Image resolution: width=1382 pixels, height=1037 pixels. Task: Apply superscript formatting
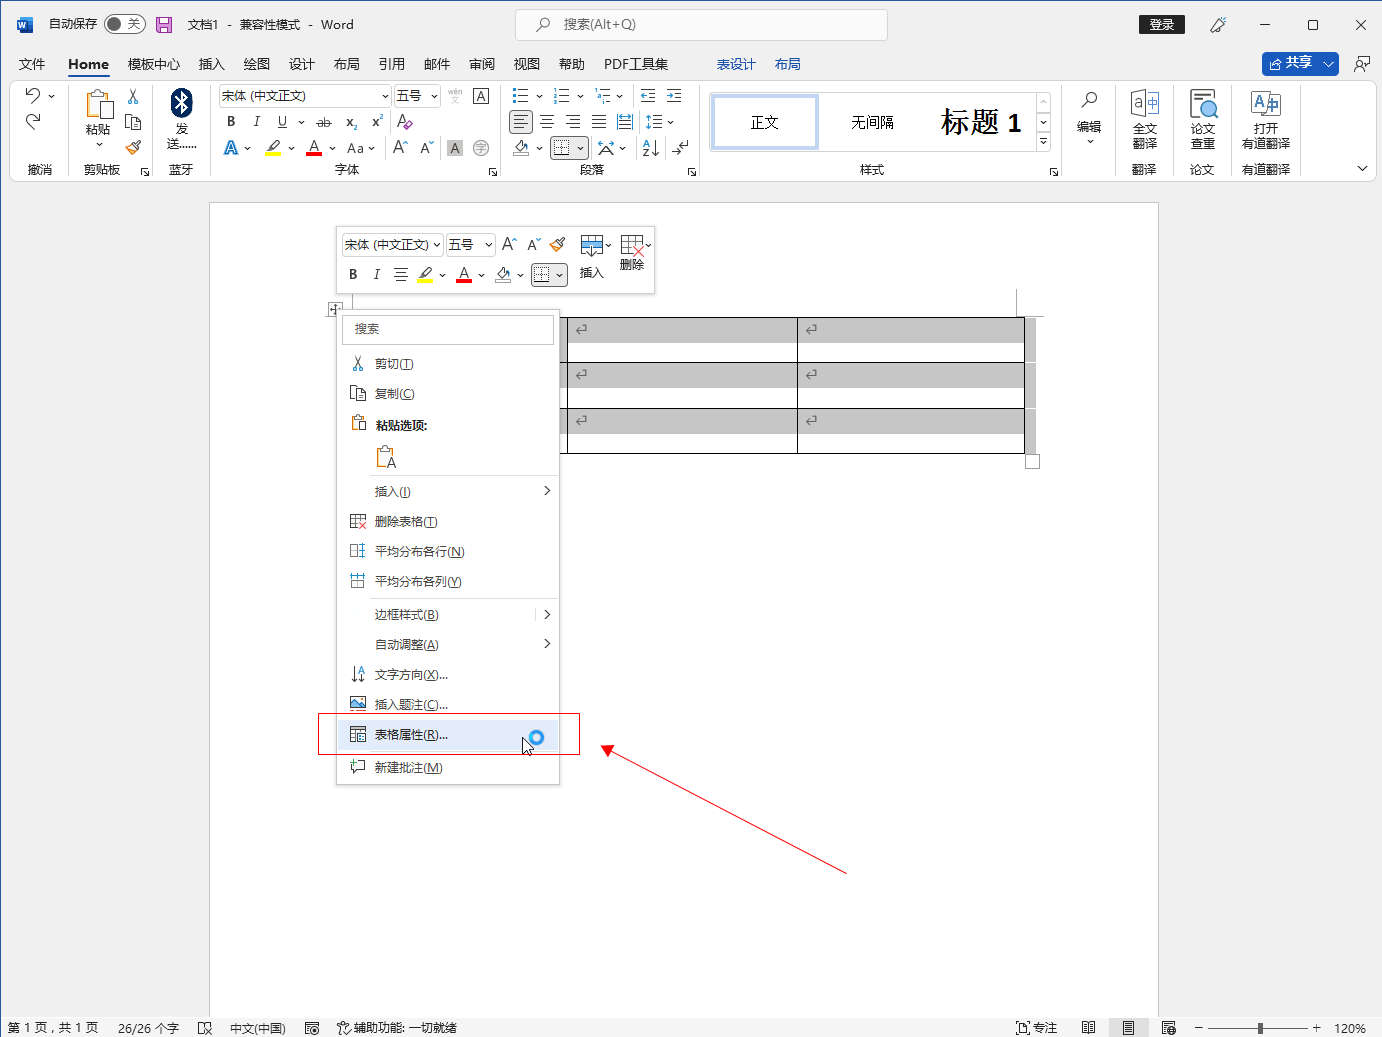coord(377,121)
